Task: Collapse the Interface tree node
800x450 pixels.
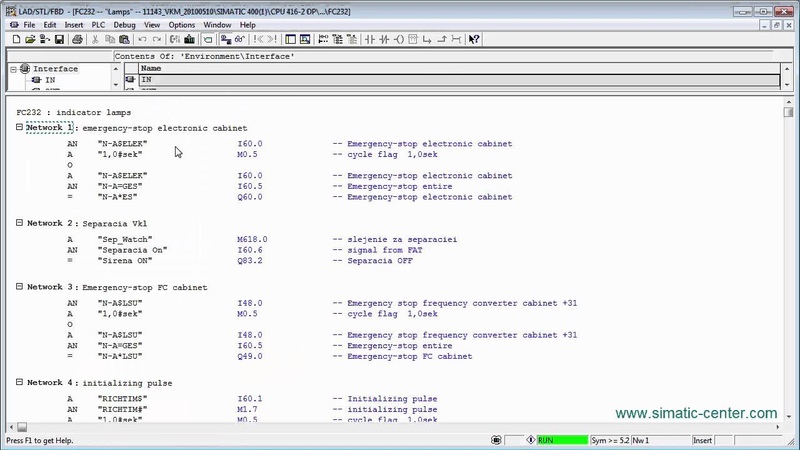Action: pyautogui.click(x=14, y=69)
